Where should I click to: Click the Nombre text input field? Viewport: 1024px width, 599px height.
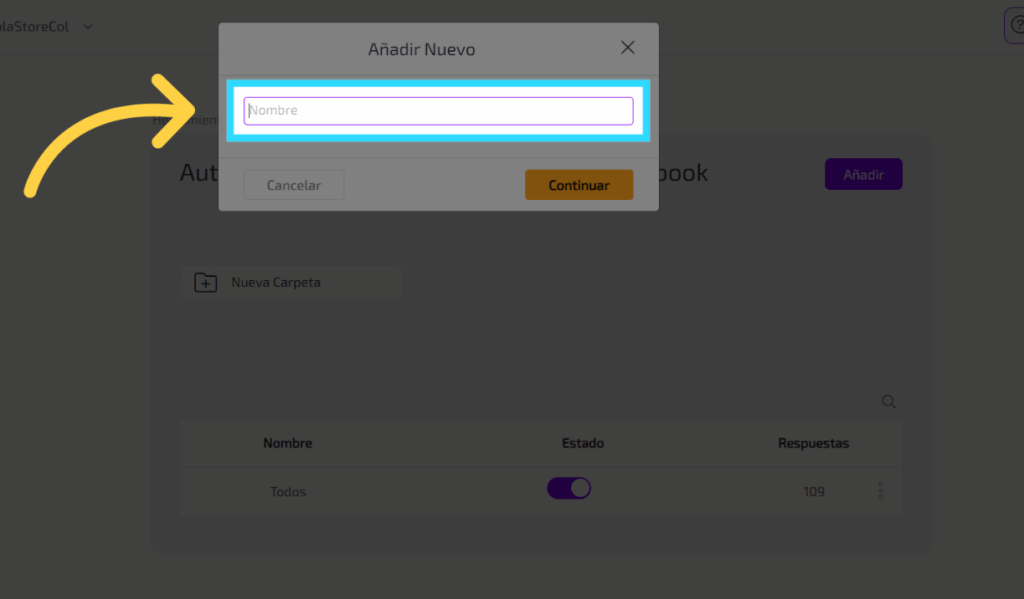(x=438, y=111)
